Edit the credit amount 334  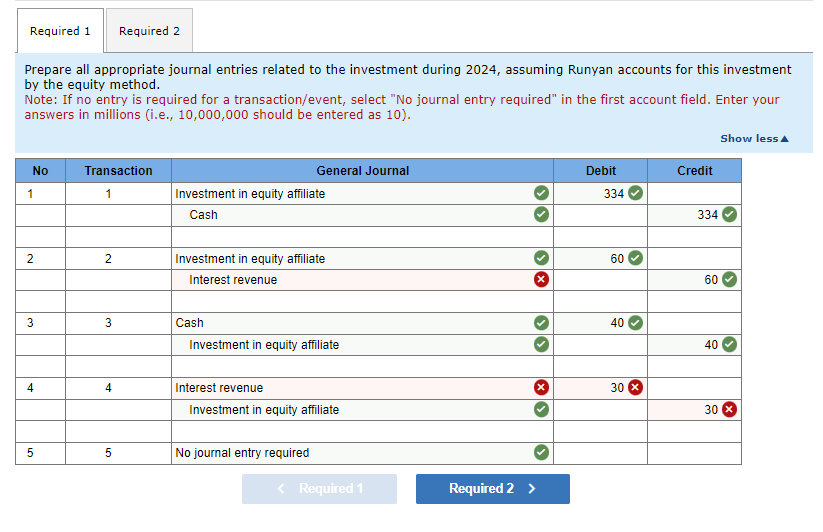694,215
